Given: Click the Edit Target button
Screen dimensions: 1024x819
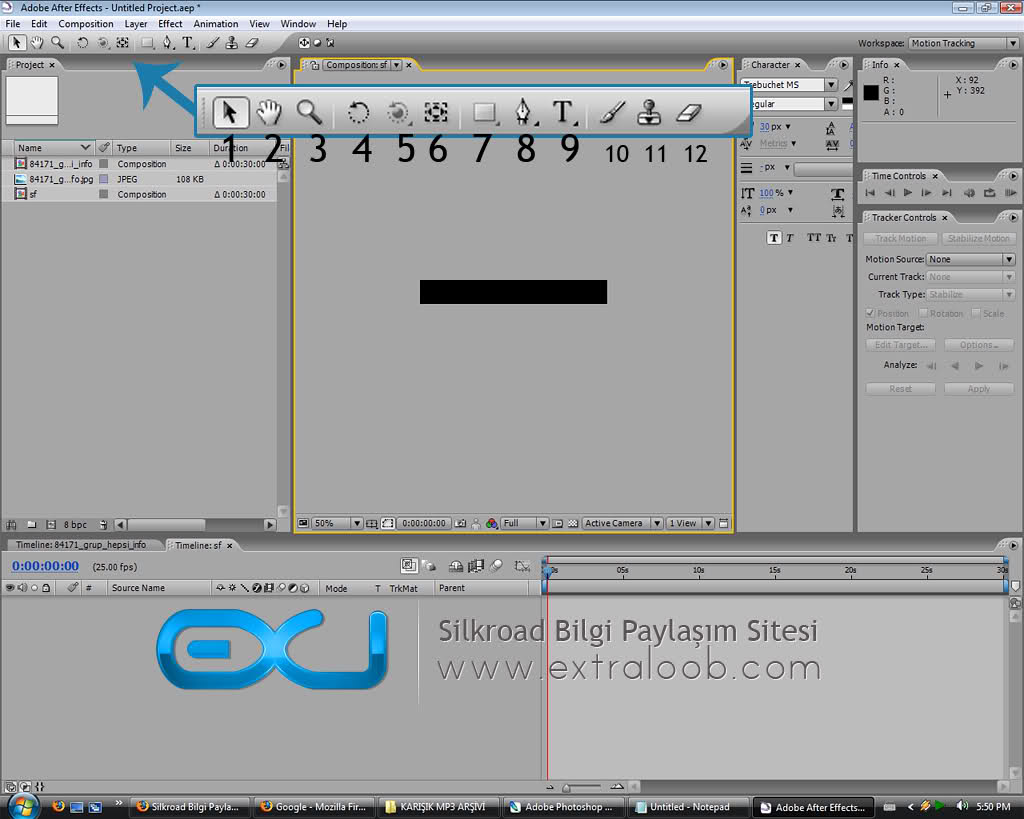Looking at the screenshot, I should coord(901,345).
